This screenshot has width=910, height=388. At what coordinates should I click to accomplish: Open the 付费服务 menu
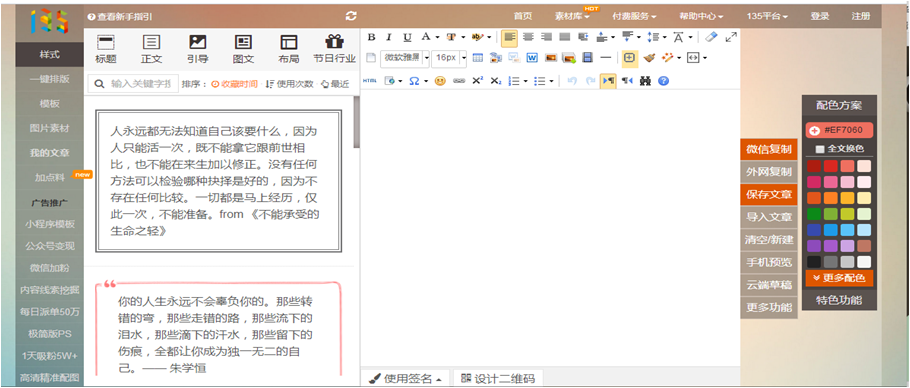click(635, 16)
